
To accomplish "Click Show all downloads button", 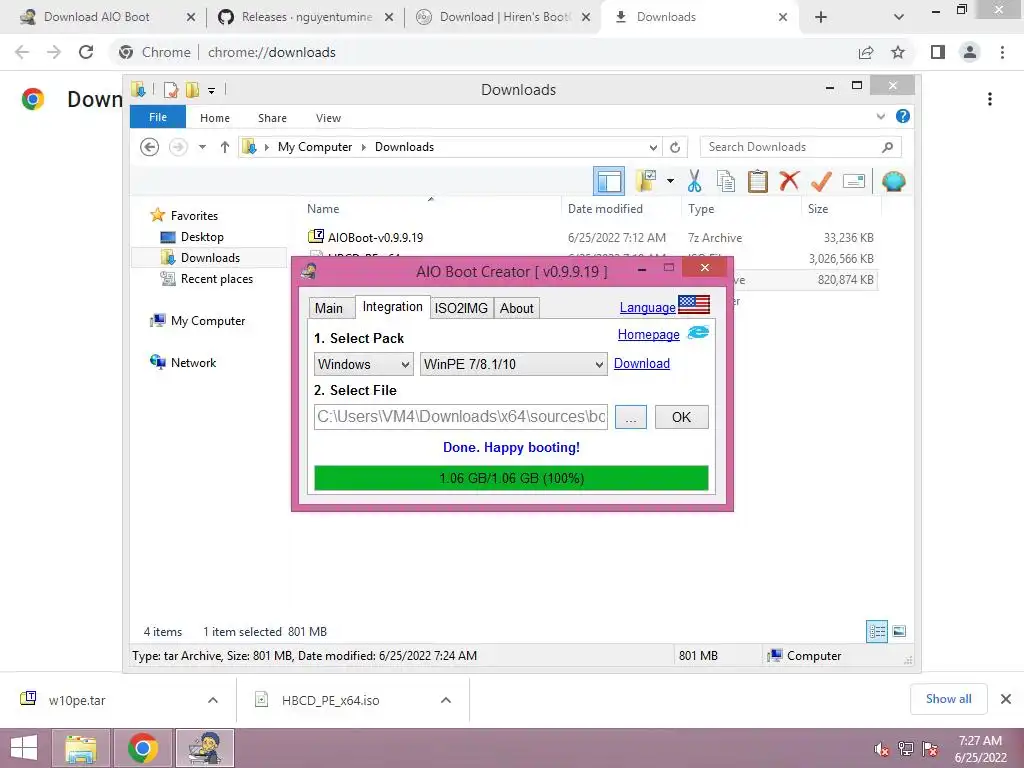I will pyautogui.click(x=948, y=699).
